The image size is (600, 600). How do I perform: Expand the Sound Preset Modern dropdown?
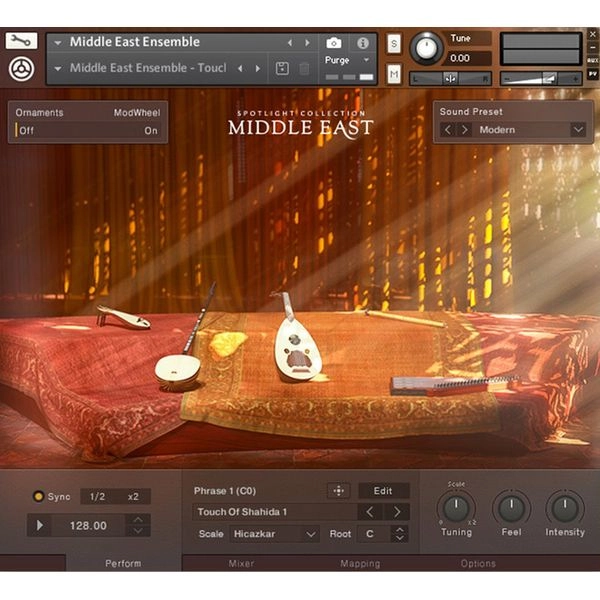click(x=578, y=130)
